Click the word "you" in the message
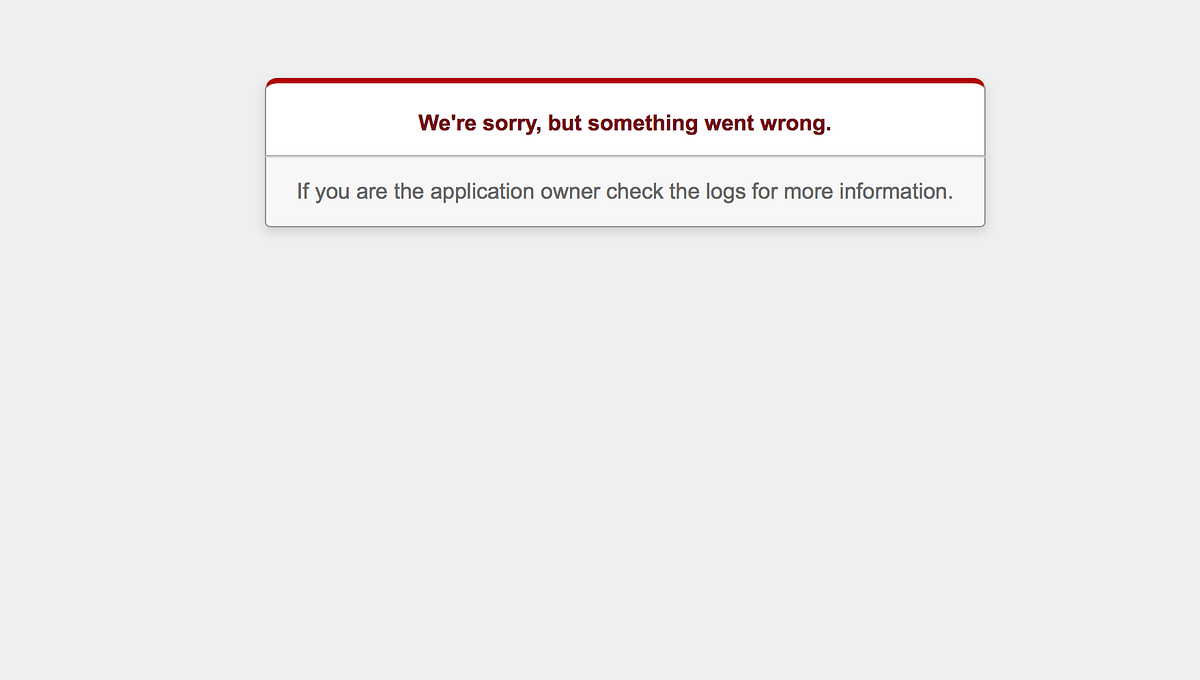Screen dimensions: 1200x680 click(333, 191)
